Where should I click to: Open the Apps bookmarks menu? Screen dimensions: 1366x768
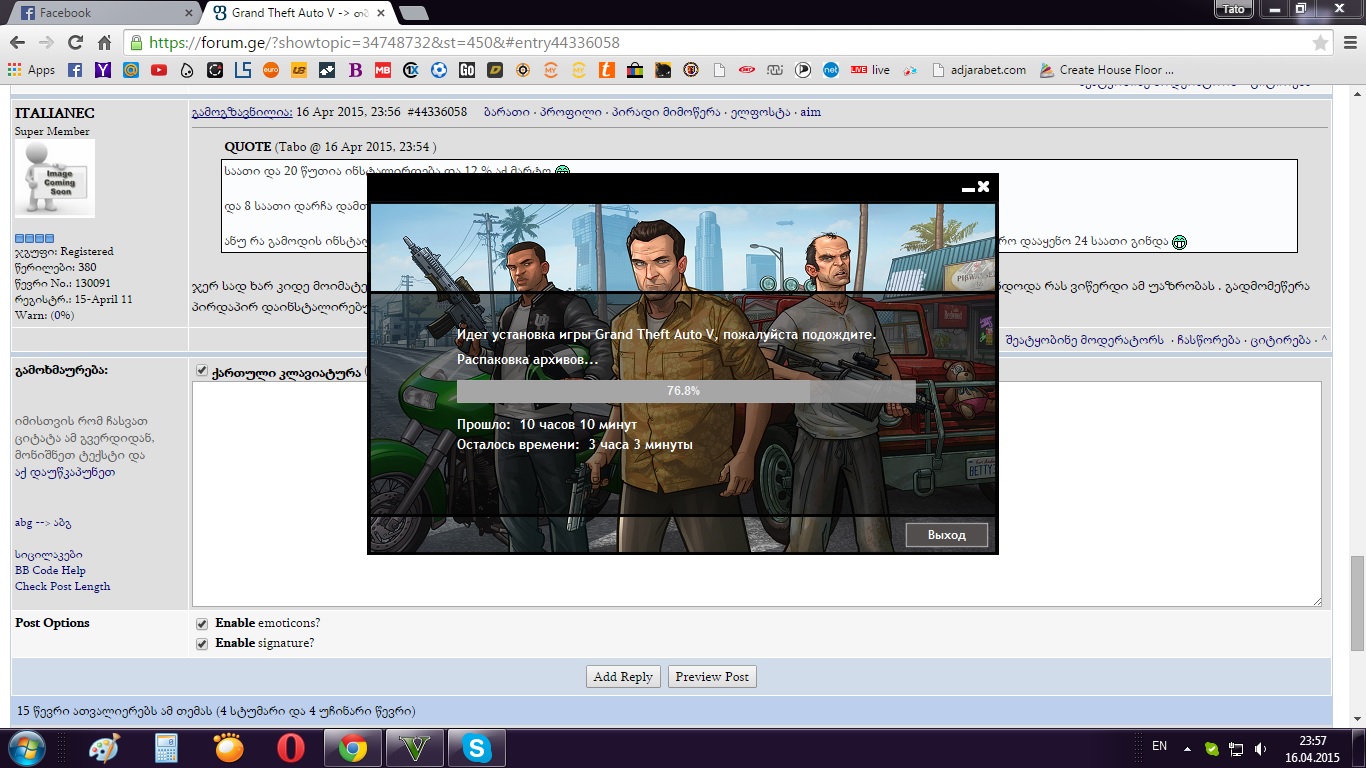click(x=31, y=70)
